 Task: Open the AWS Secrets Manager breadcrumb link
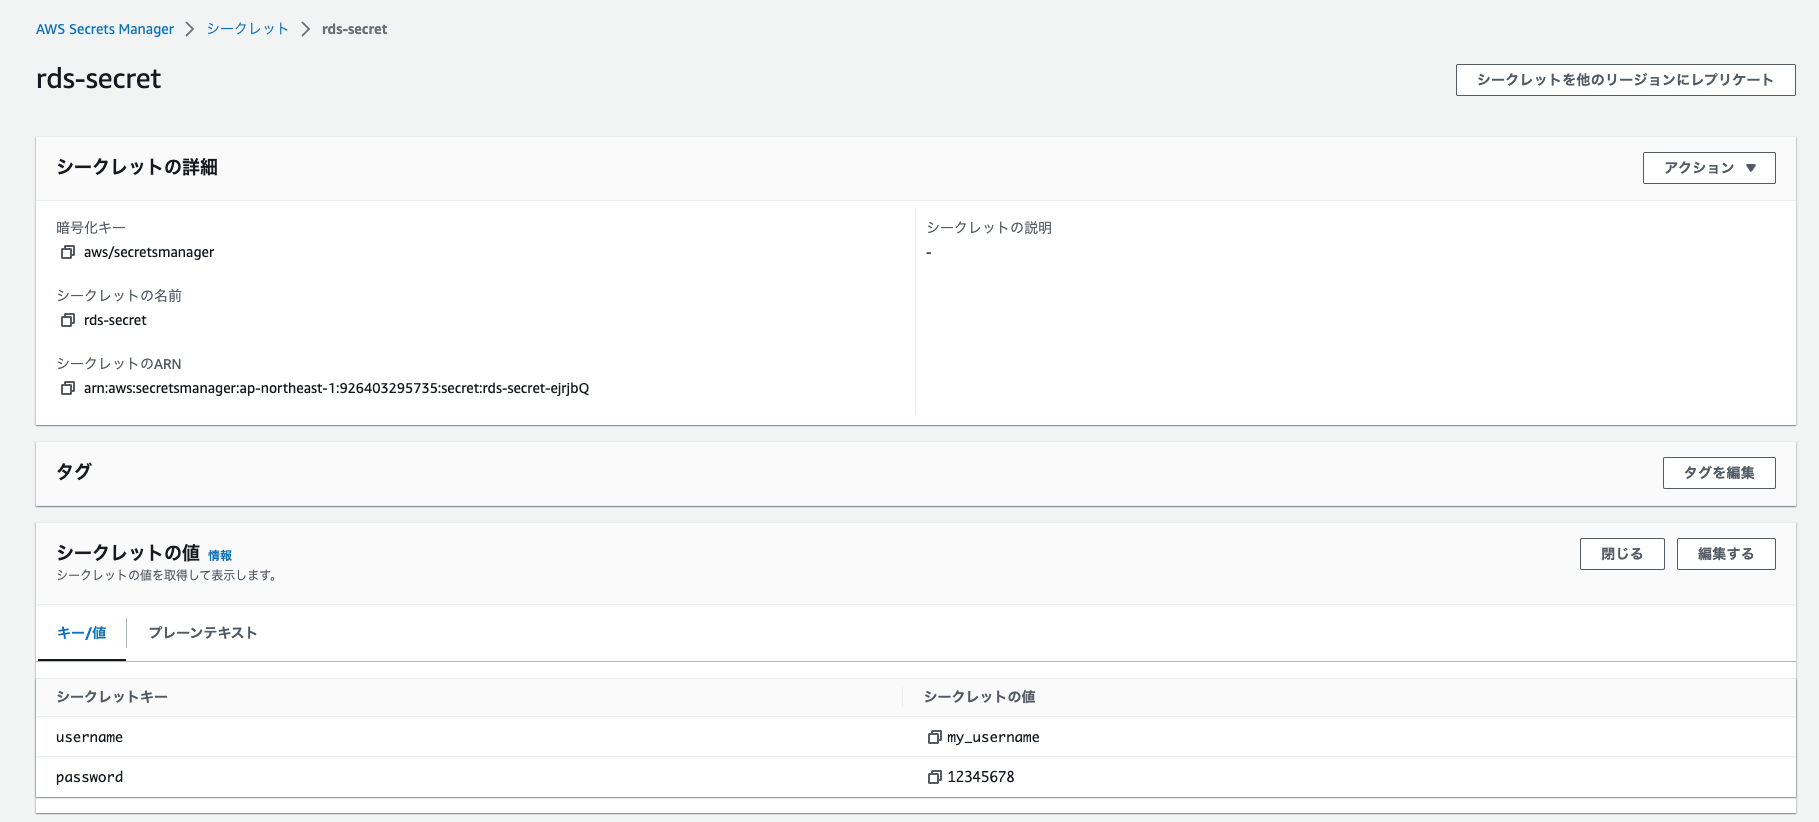105,29
